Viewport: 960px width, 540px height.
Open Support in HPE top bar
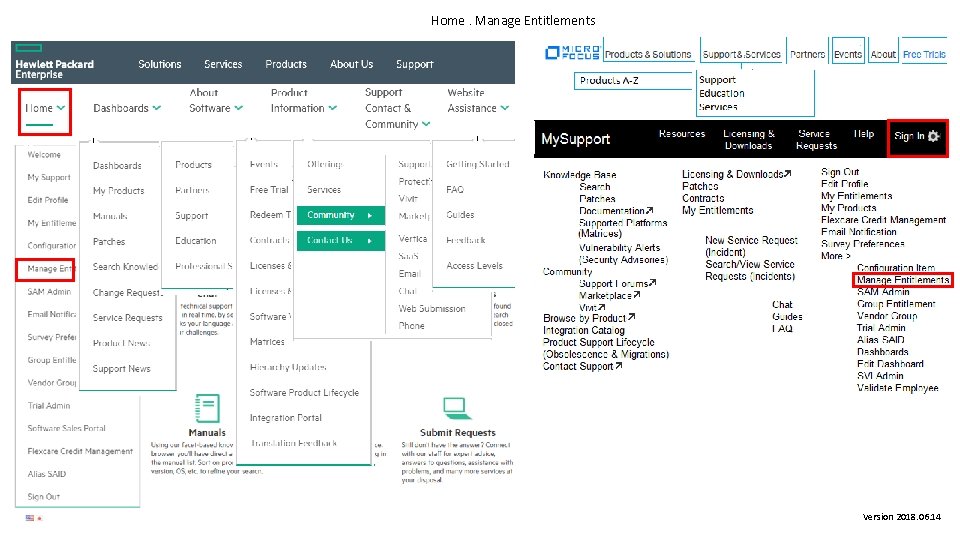click(x=414, y=64)
